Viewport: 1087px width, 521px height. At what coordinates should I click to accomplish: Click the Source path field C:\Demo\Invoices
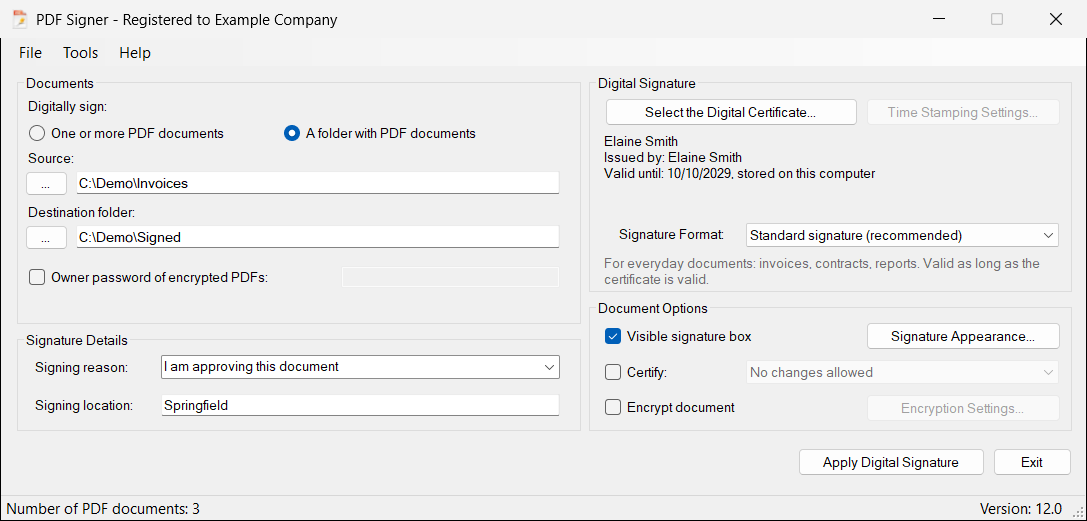point(318,184)
